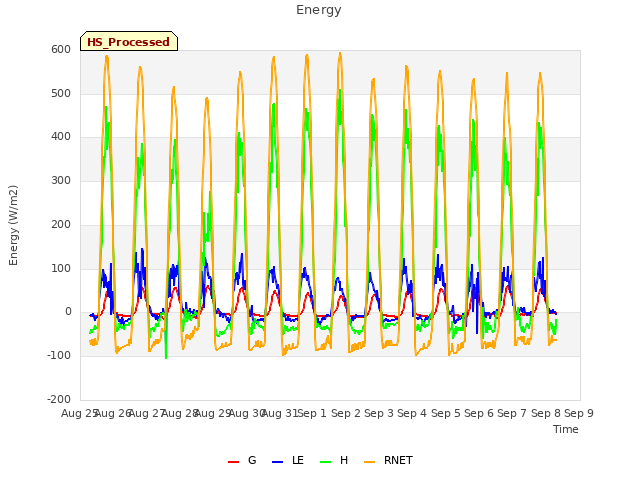Image resolution: width=640 pixels, height=480 pixels.
Task: Click the Energy chart title
Action: pos(318,10)
